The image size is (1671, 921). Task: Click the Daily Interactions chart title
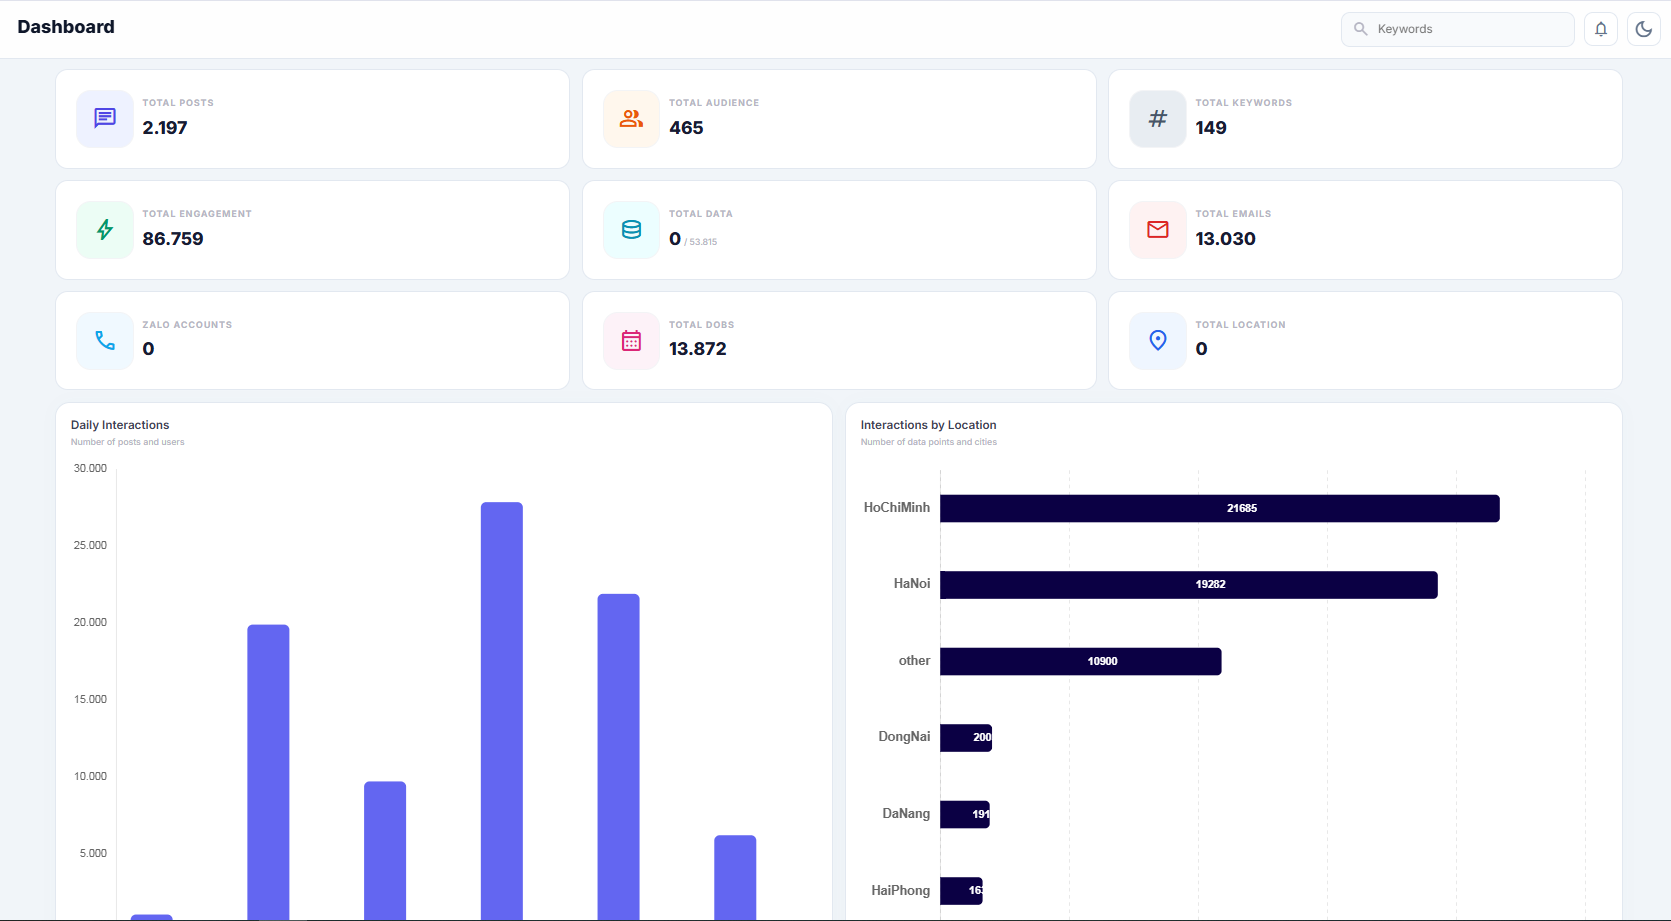tap(119, 424)
